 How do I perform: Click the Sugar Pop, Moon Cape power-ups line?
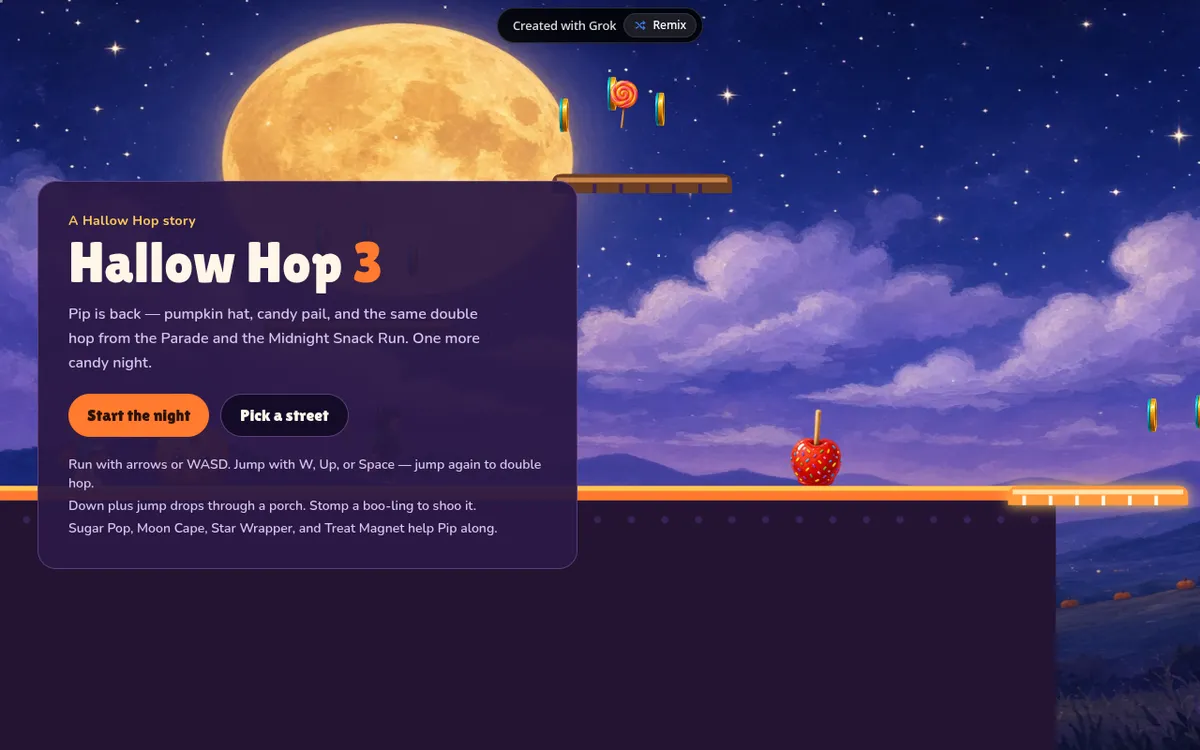coord(283,528)
